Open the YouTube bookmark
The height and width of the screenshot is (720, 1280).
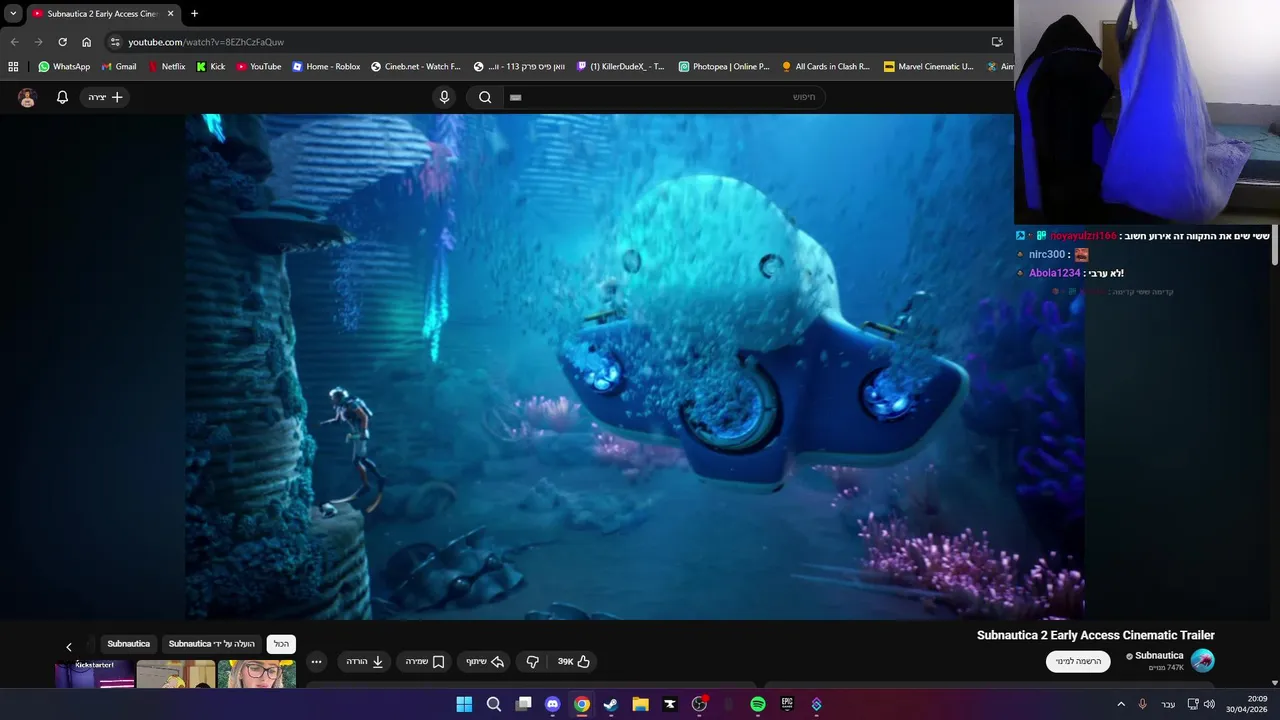[x=259, y=67]
